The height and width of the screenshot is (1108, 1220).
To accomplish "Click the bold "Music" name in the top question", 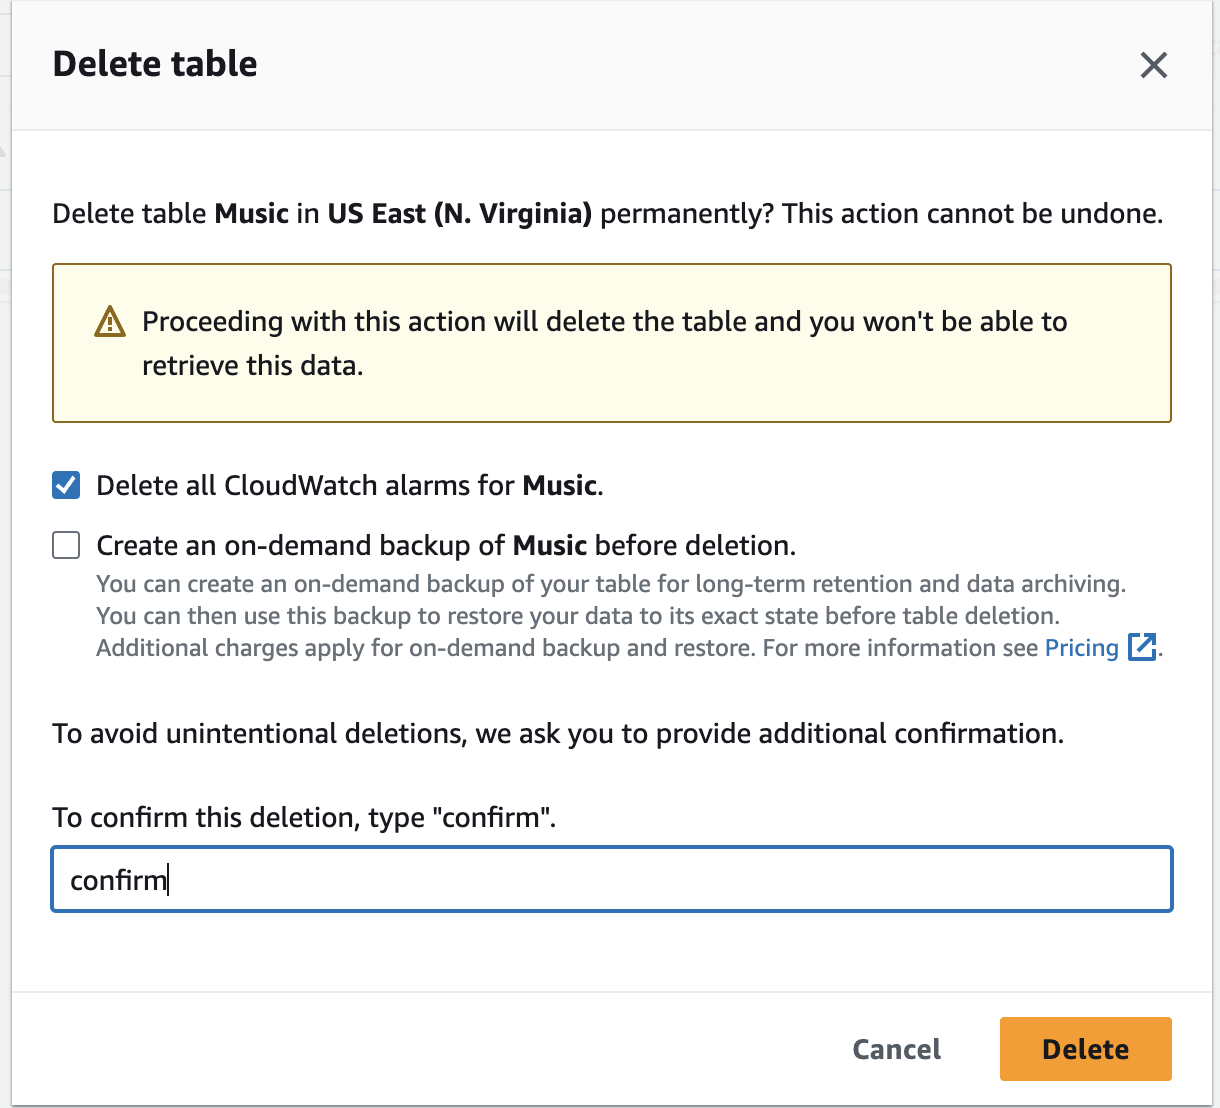I will pyautogui.click(x=251, y=214).
